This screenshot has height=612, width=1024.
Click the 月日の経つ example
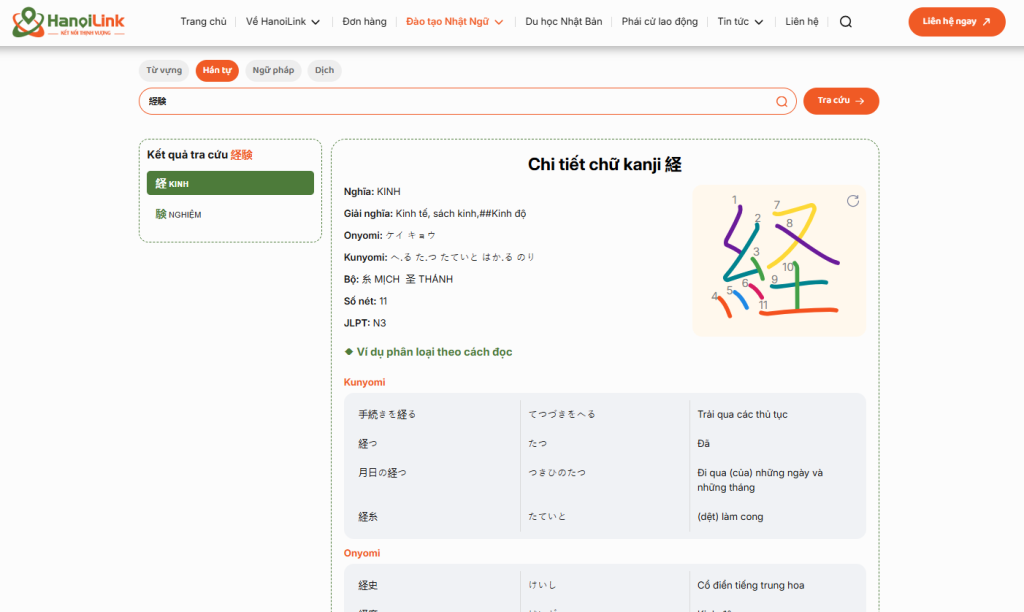tap(382, 472)
